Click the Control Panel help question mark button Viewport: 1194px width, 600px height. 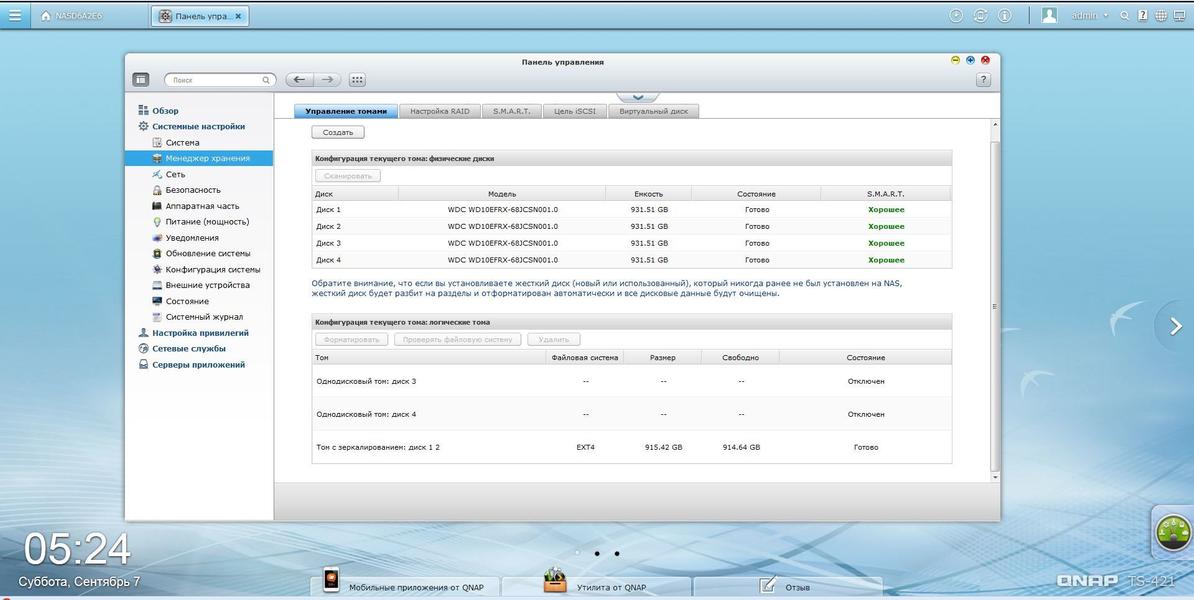983,80
